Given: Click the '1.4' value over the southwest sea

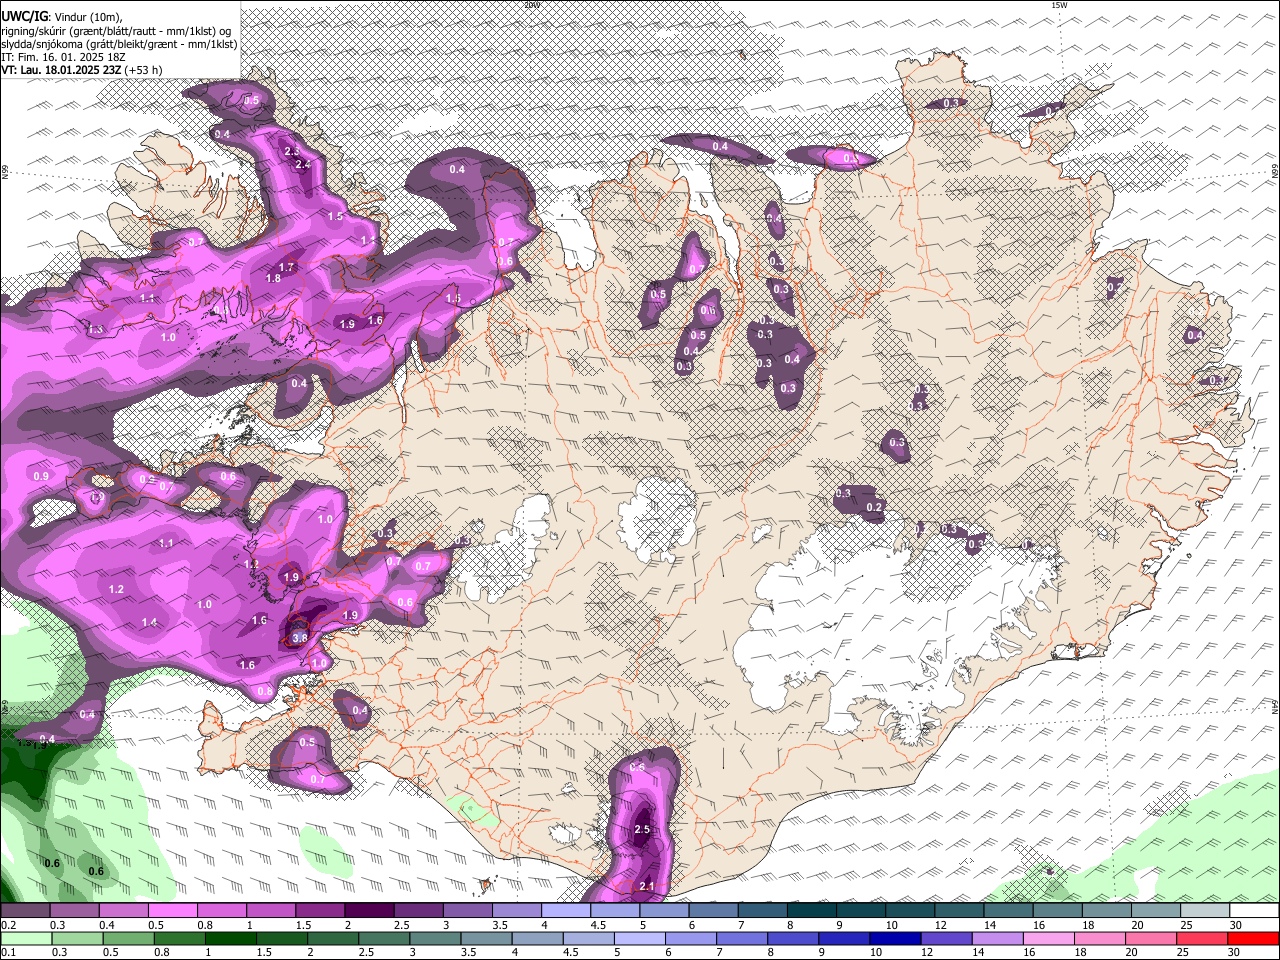Looking at the screenshot, I should (x=149, y=622).
